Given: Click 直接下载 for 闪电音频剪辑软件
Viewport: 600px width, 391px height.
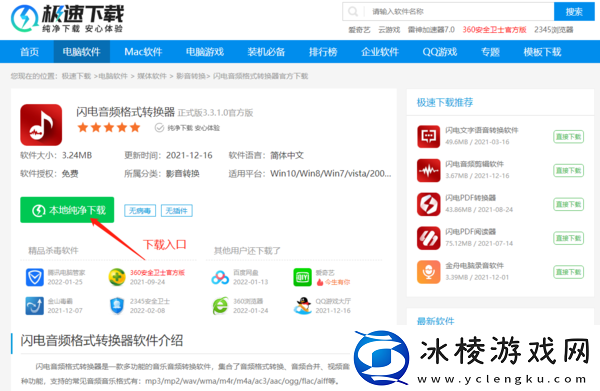Looking at the screenshot, I should pyautogui.click(x=568, y=170).
